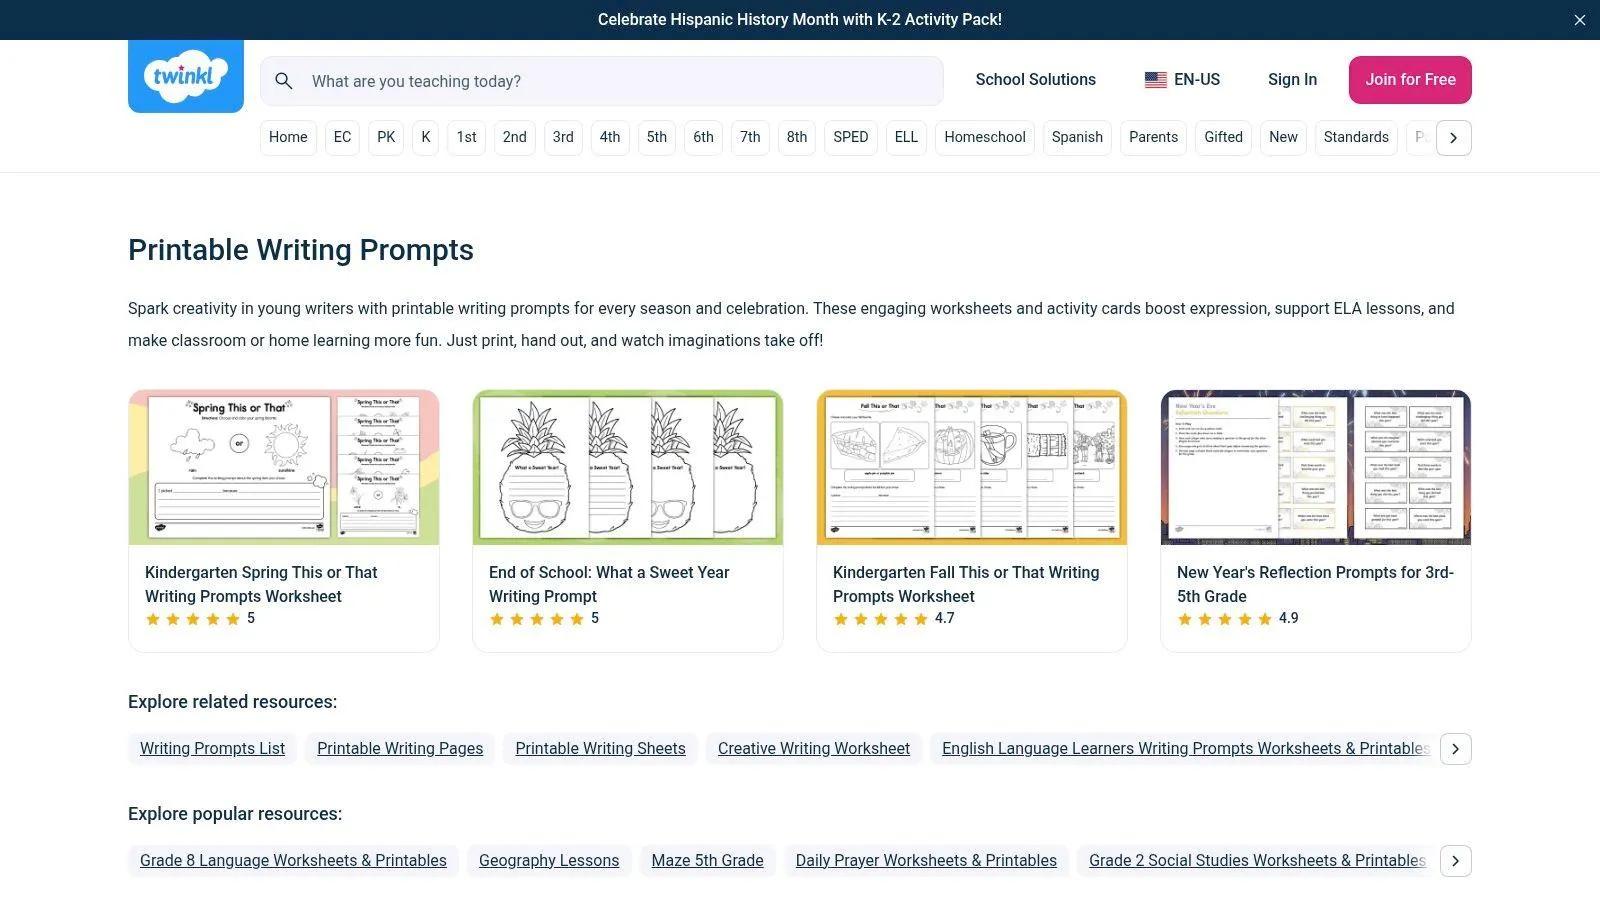Open the pineapple Sweet Year prompt thumbnail
The height and width of the screenshot is (900, 1600).
coord(628,467)
